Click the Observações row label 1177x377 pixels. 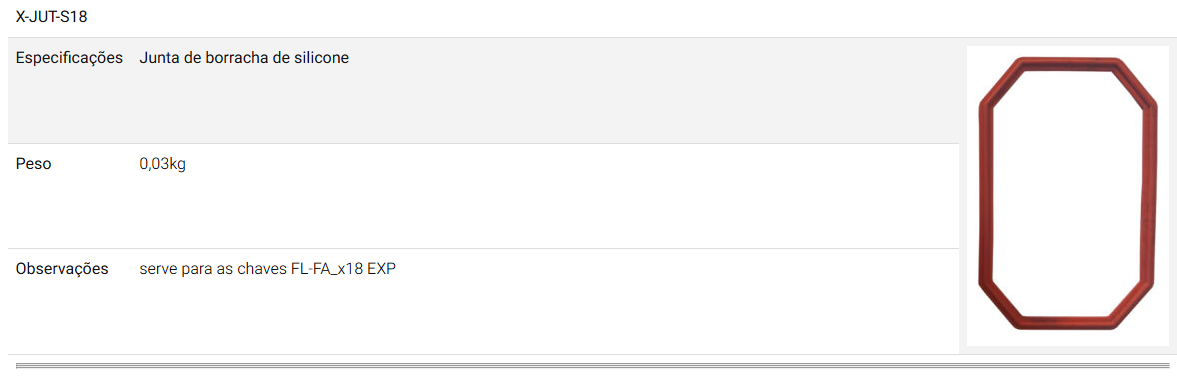62,269
